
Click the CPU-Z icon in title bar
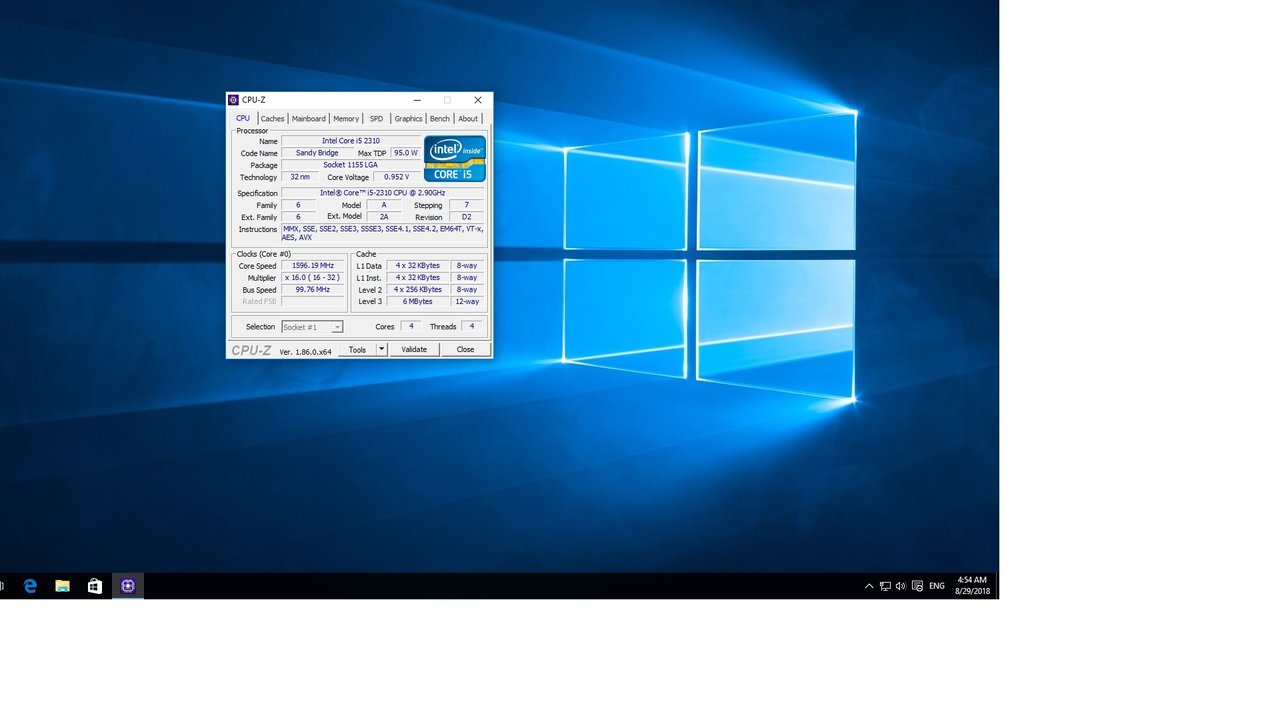click(233, 100)
